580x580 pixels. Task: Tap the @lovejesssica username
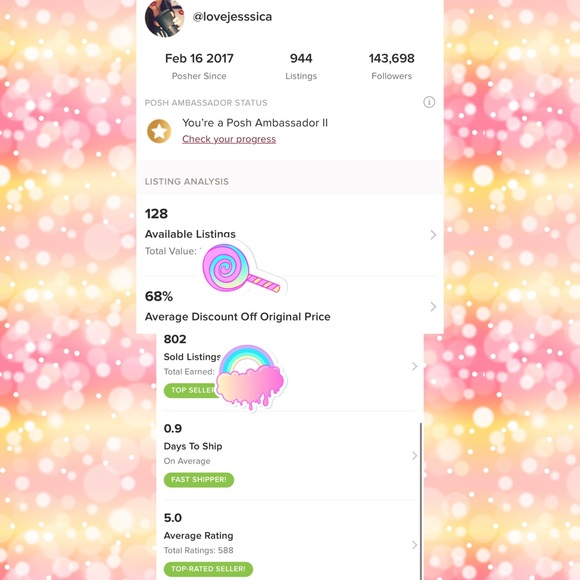pyautogui.click(x=232, y=17)
